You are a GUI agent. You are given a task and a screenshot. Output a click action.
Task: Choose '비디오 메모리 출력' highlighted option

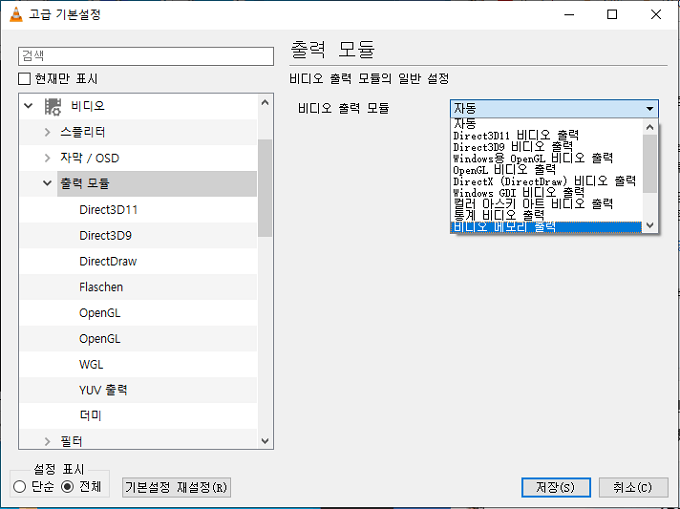[546, 227]
